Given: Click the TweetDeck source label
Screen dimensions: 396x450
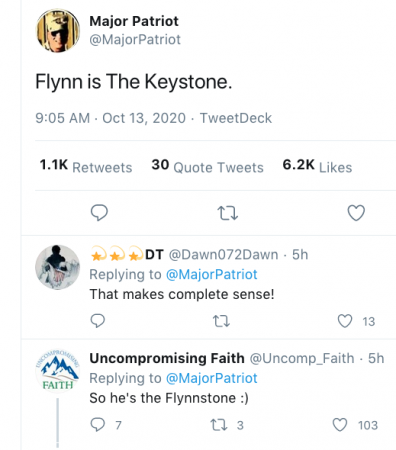Looking at the screenshot, I should (x=236, y=118).
